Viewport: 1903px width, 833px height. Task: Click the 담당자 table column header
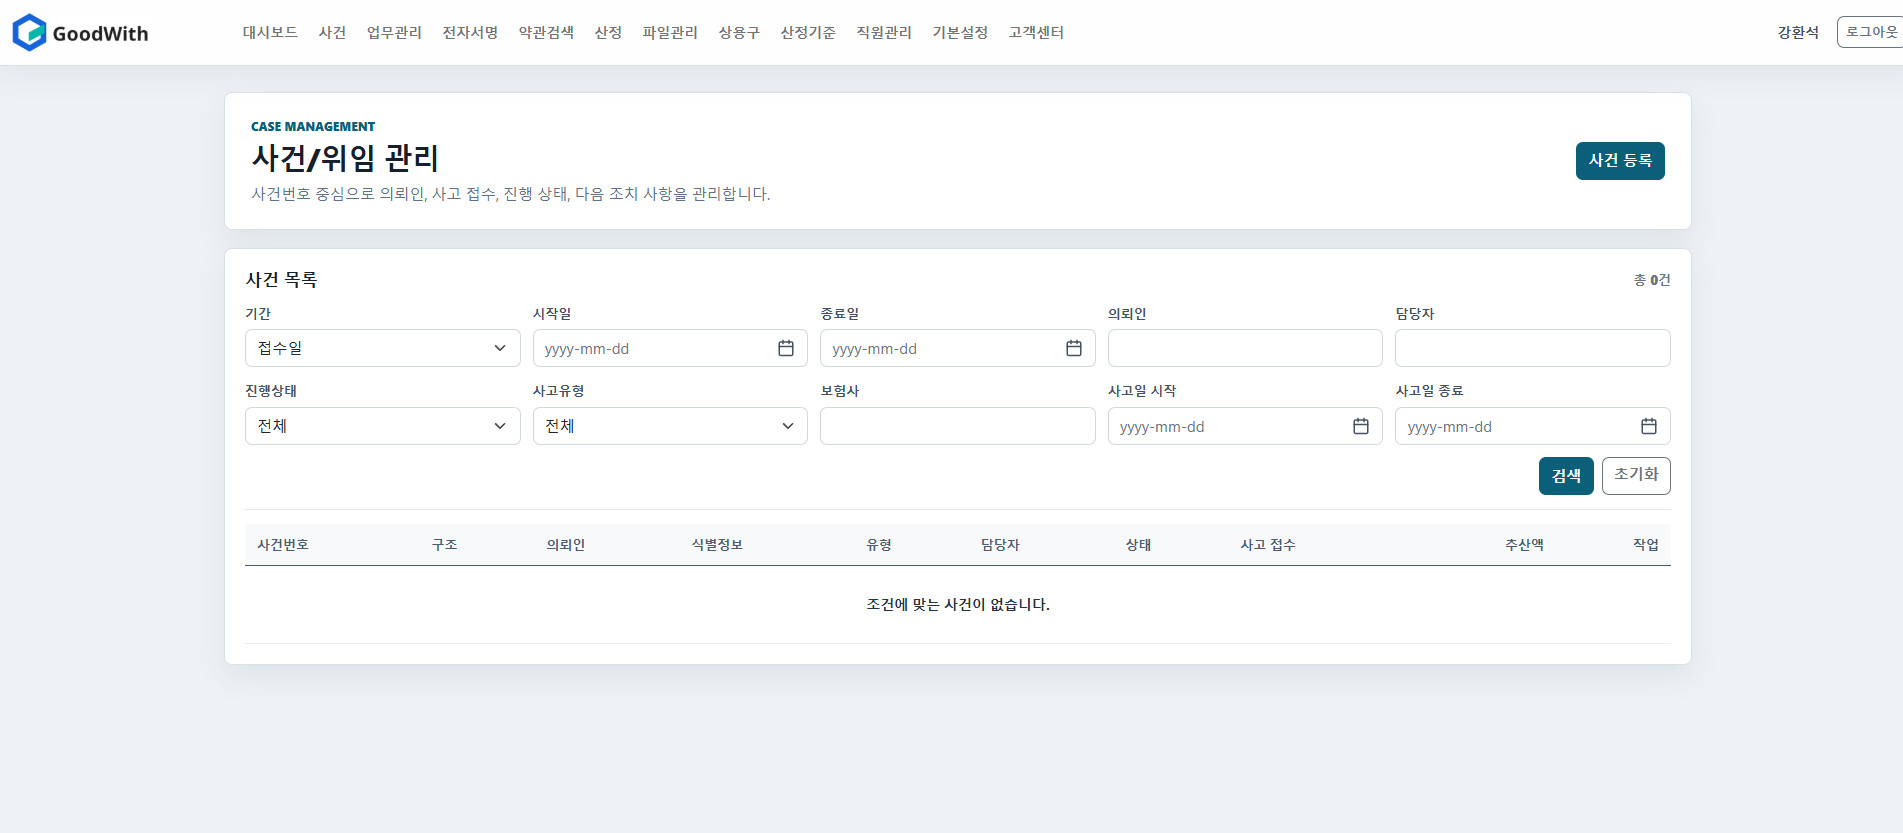(1000, 545)
